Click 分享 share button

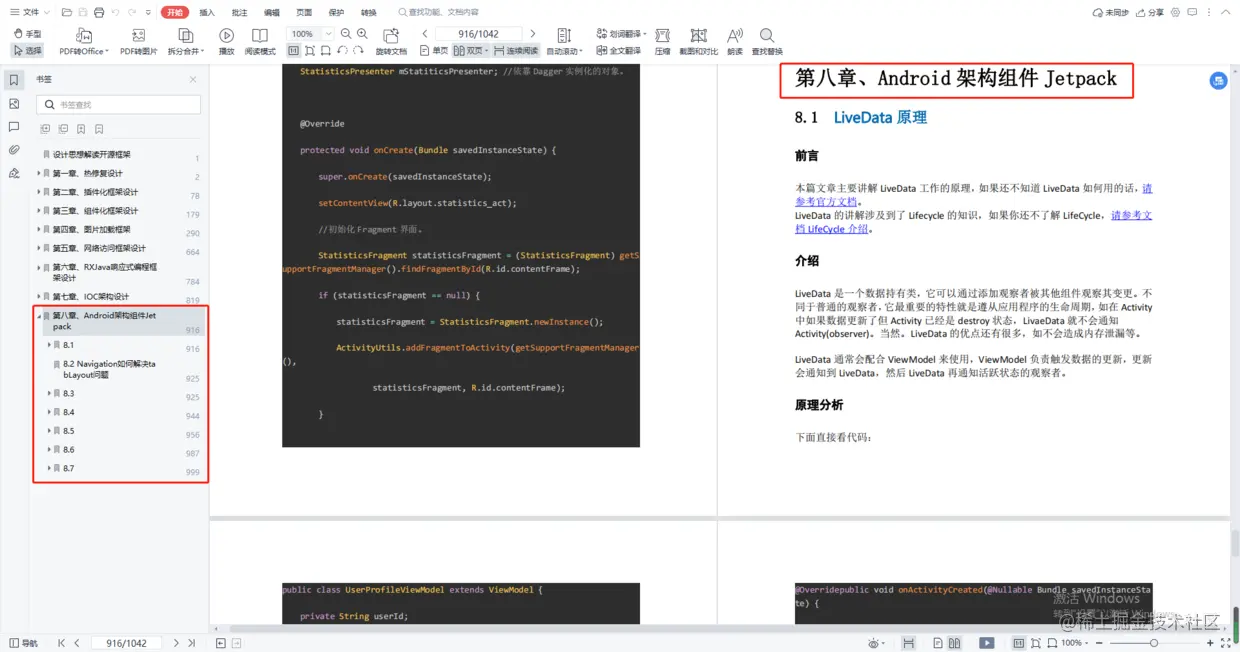tap(1150, 12)
